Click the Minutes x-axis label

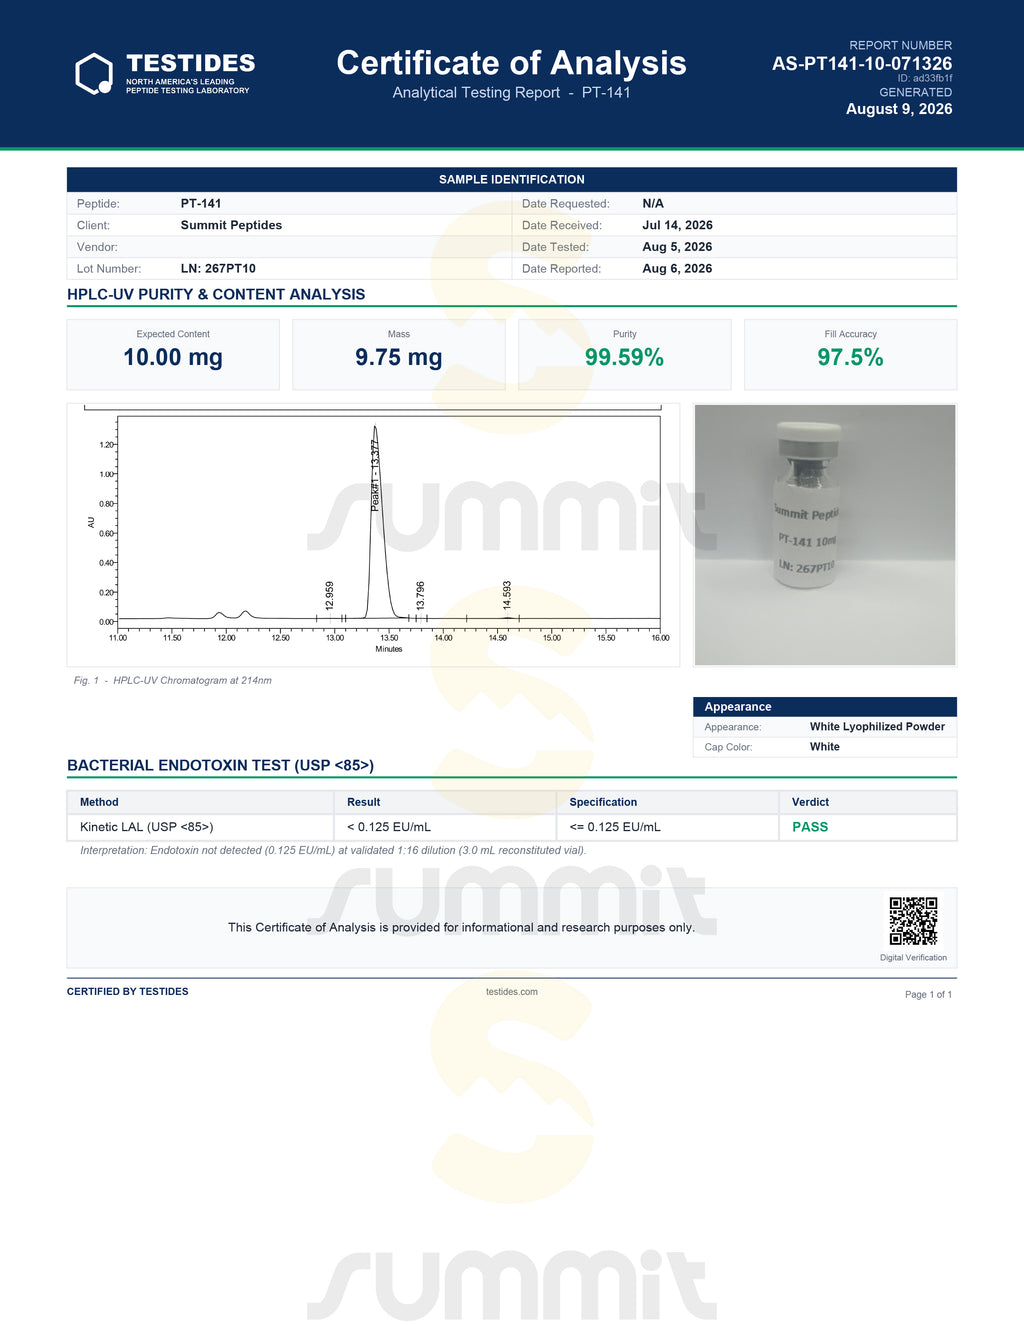pos(389,649)
